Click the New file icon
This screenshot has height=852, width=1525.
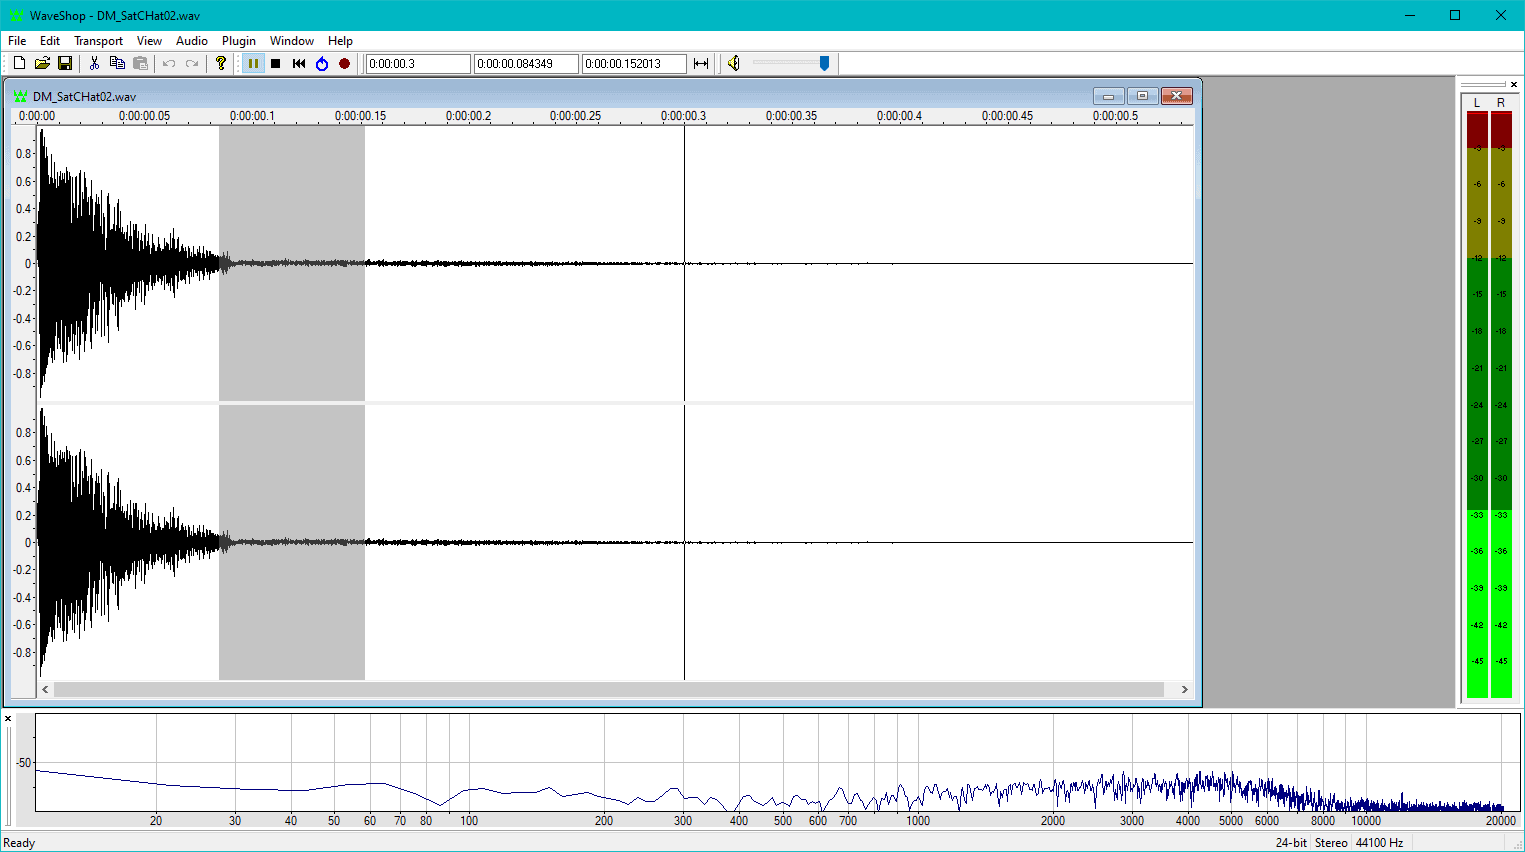click(19, 63)
